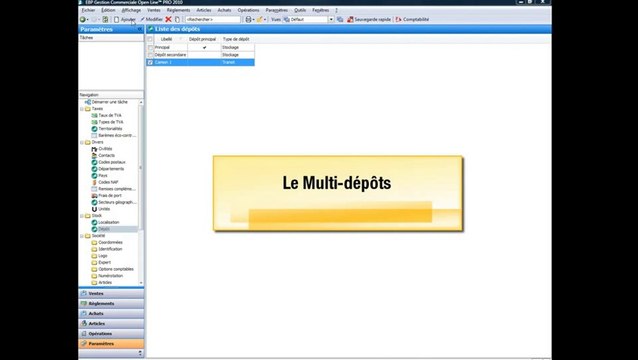
Task: Open the Règlements menu
Action: (x=178, y=10)
